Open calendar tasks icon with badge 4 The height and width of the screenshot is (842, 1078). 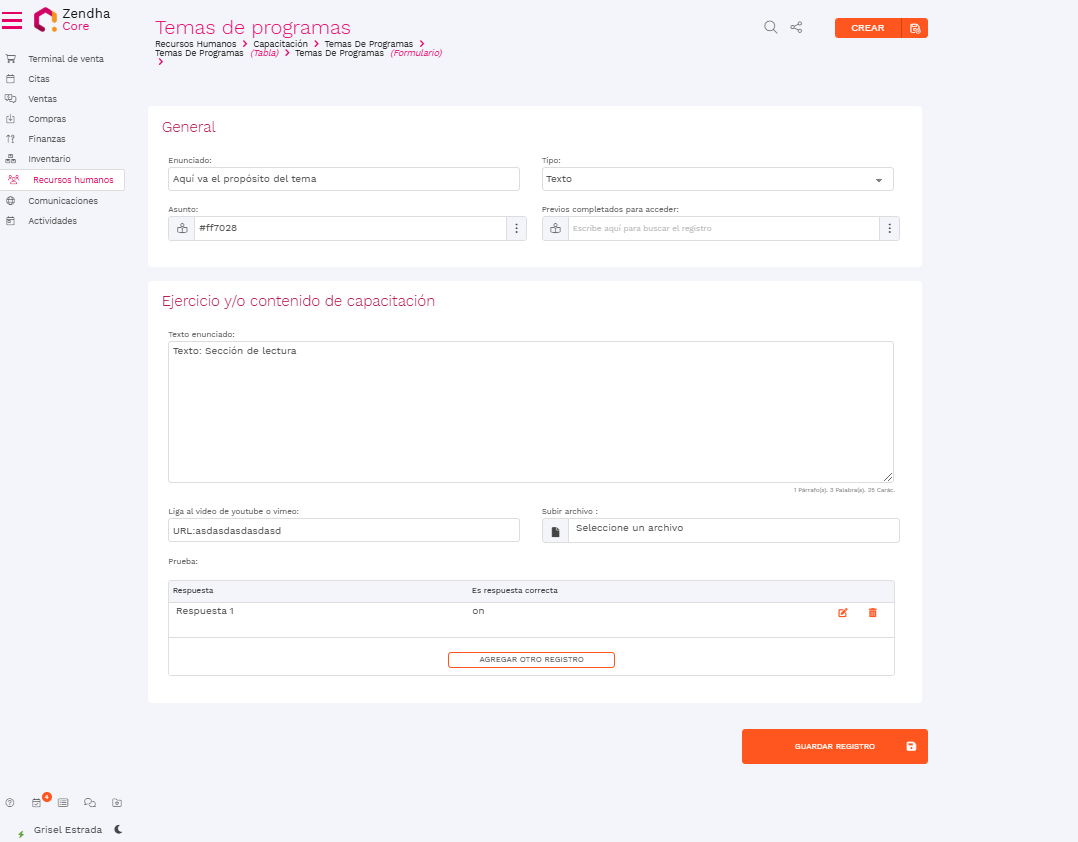[37, 802]
